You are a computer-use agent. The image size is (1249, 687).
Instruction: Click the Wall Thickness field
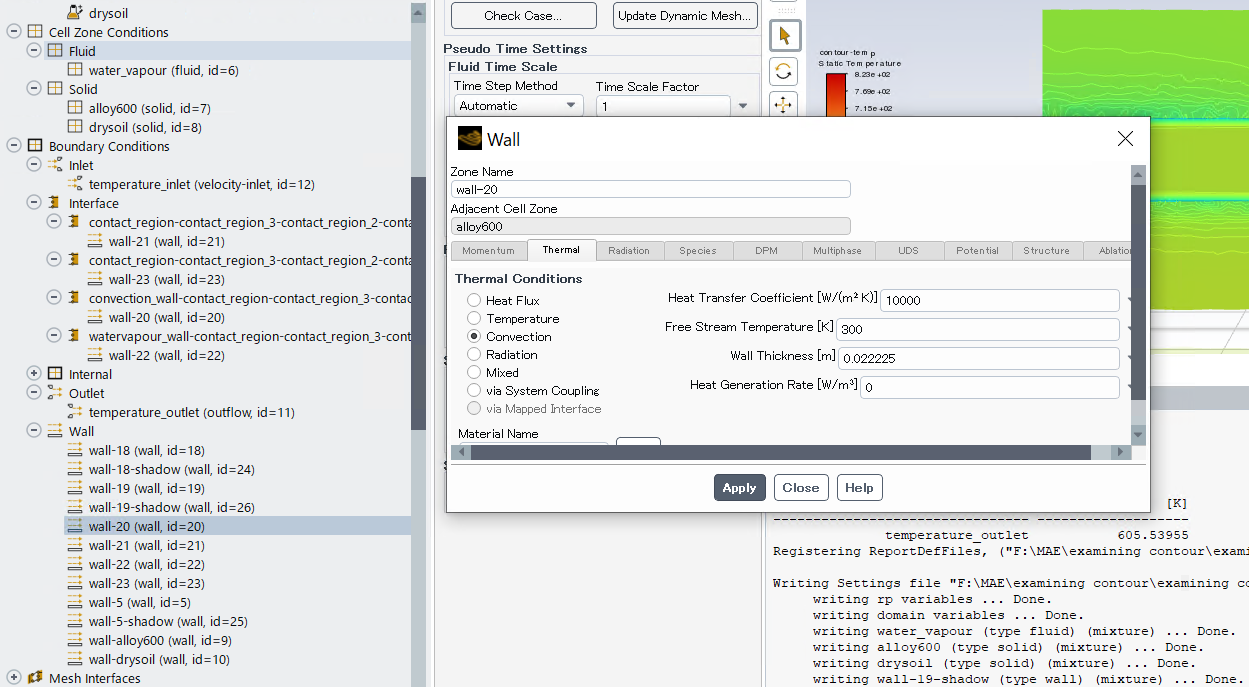(x=978, y=358)
